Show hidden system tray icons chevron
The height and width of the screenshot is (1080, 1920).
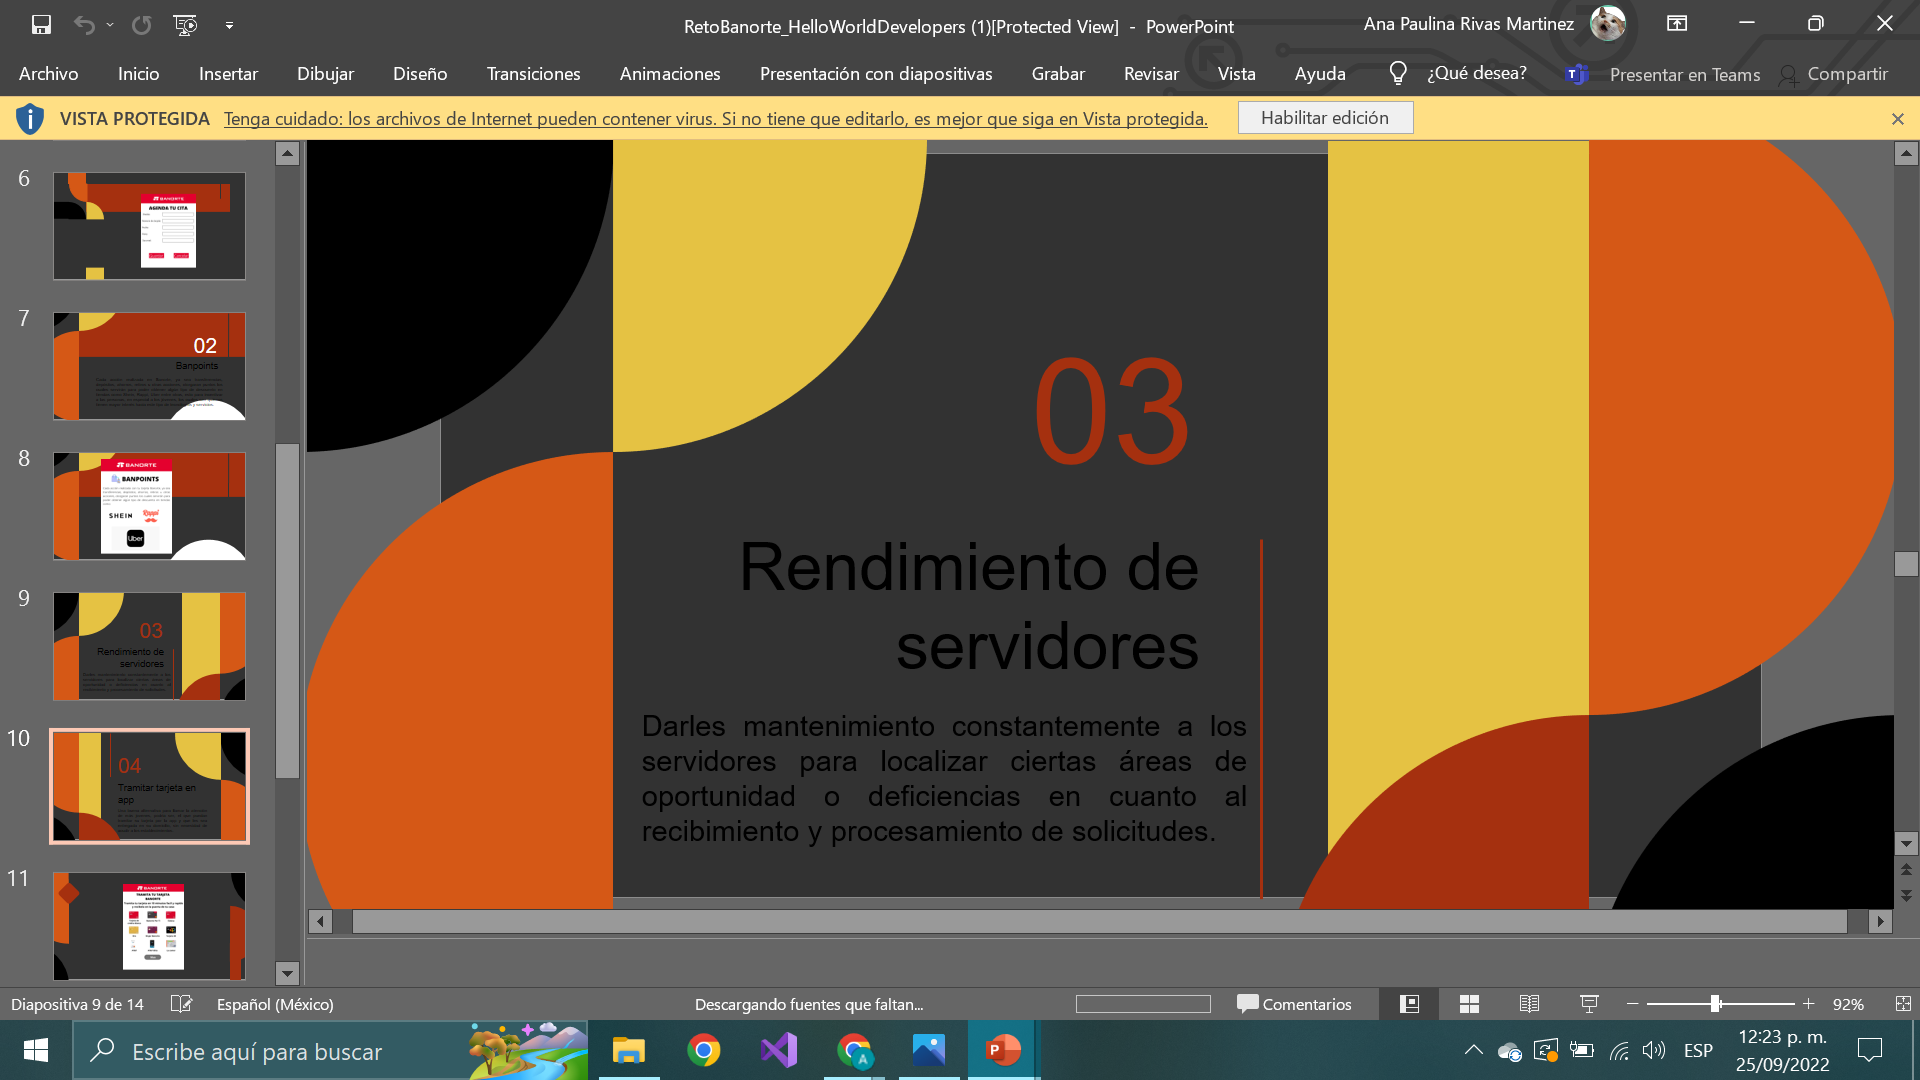(1473, 1050)
